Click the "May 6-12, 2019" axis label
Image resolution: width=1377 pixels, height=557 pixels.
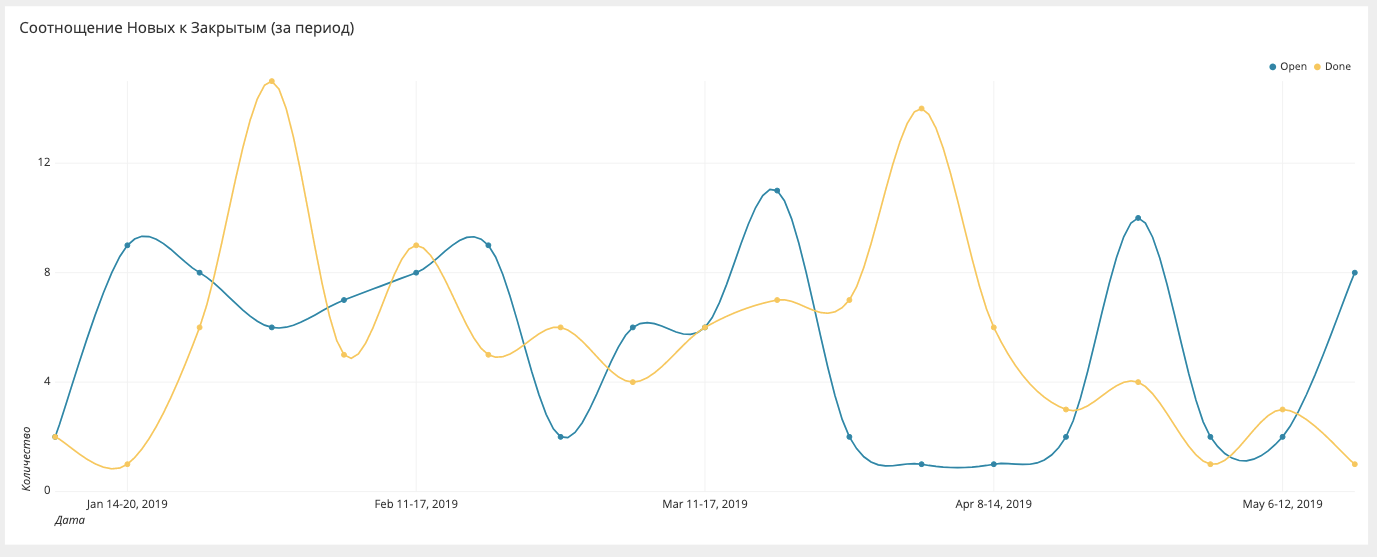(x=1282, y=504)
